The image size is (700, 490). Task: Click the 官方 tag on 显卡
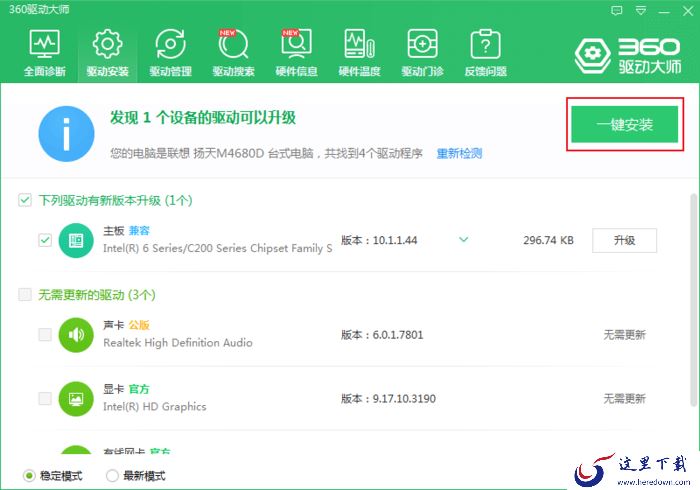[139, 389]
